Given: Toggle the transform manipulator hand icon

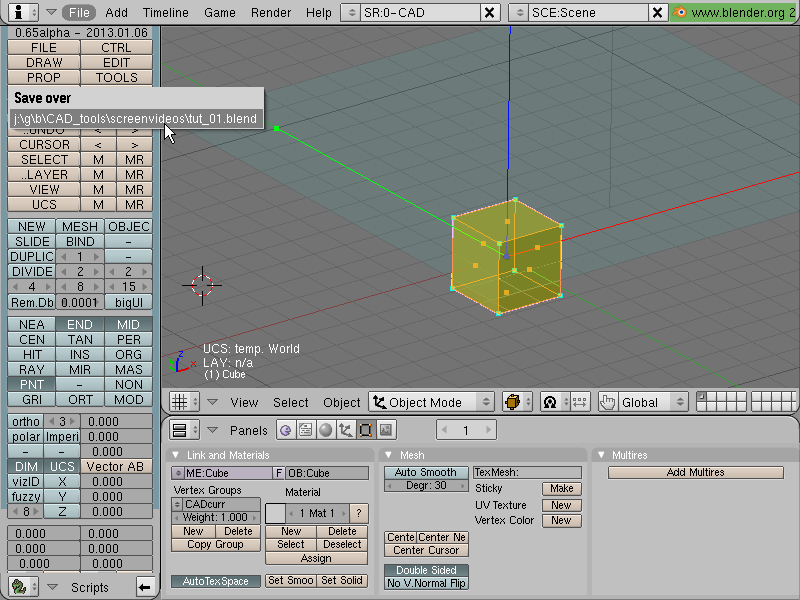Looking at the screenshot, I should tap(608, 402).
